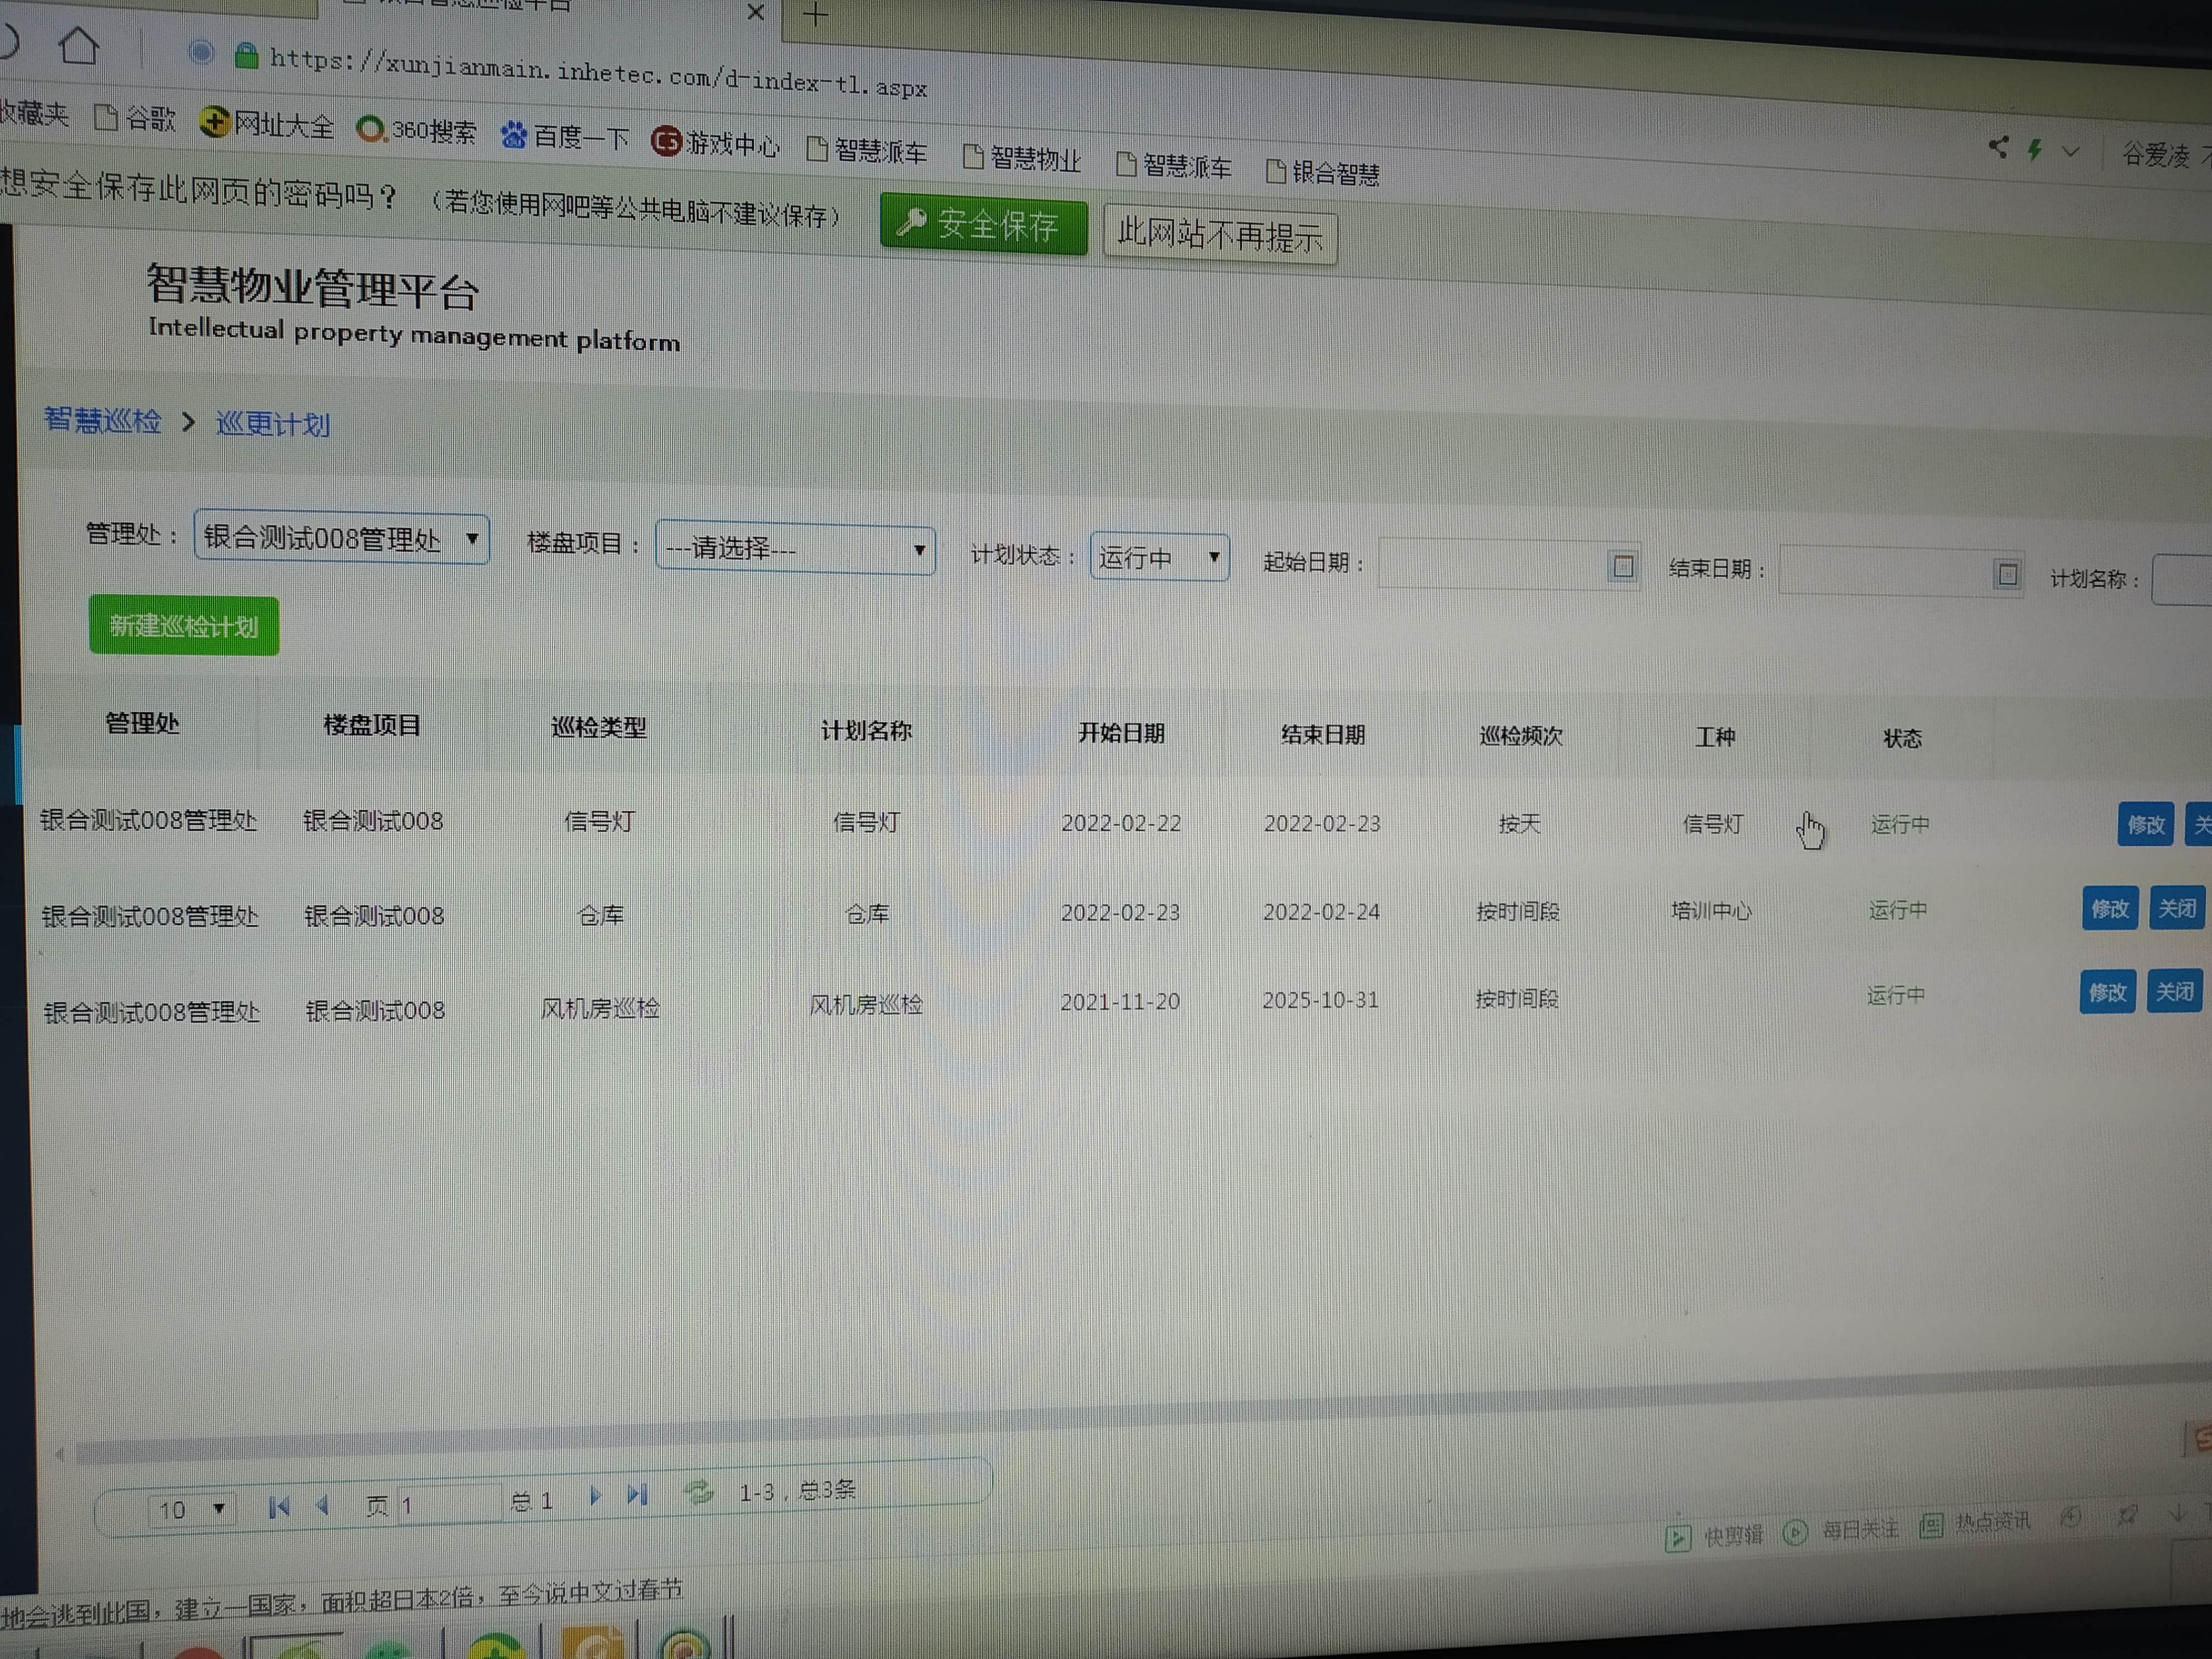Open the 谷歌 bookmark
2212x1659 pixels.
point(135,118)
